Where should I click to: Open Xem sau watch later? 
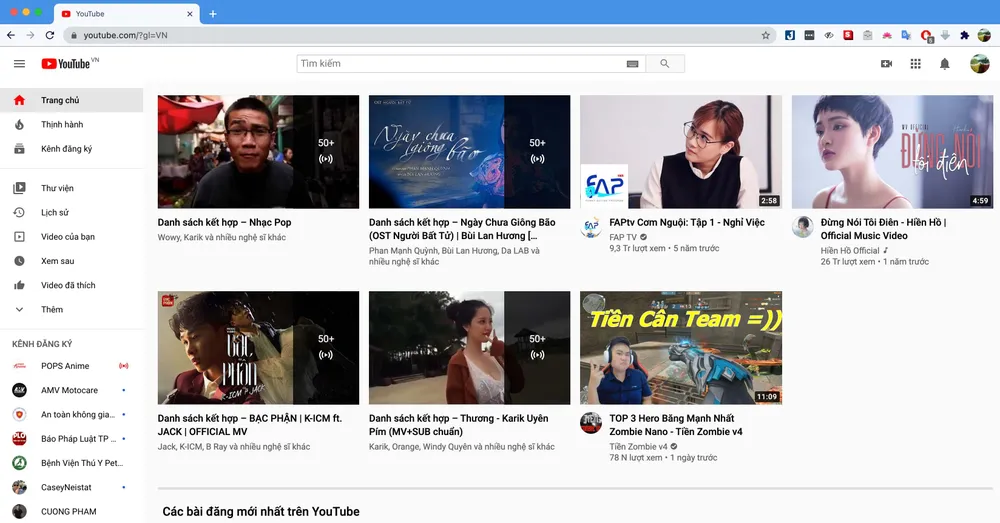[x=71, y=261]
